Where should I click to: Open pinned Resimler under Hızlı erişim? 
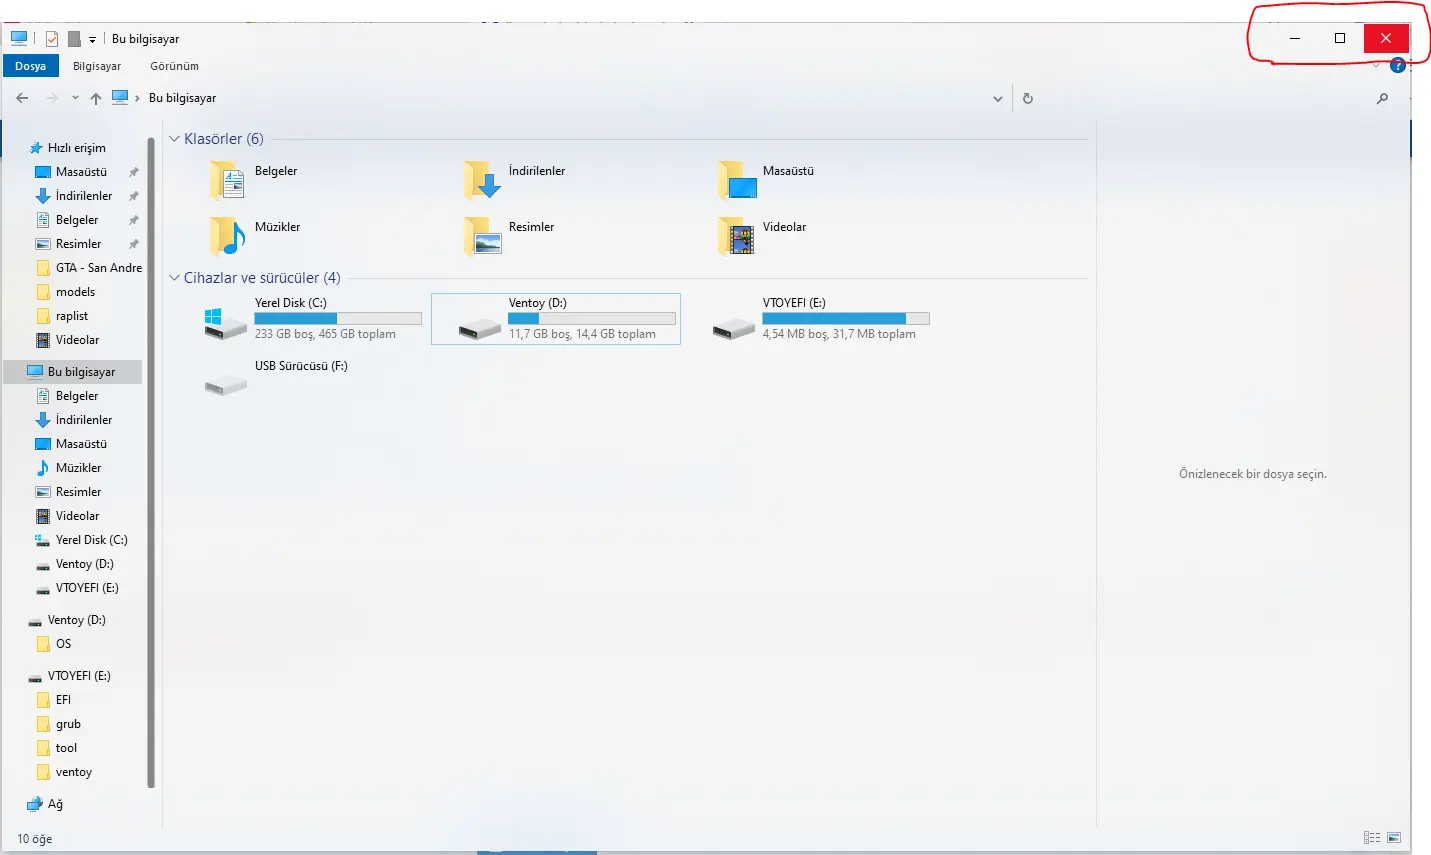pyautogui.click(x=78, y=244)
